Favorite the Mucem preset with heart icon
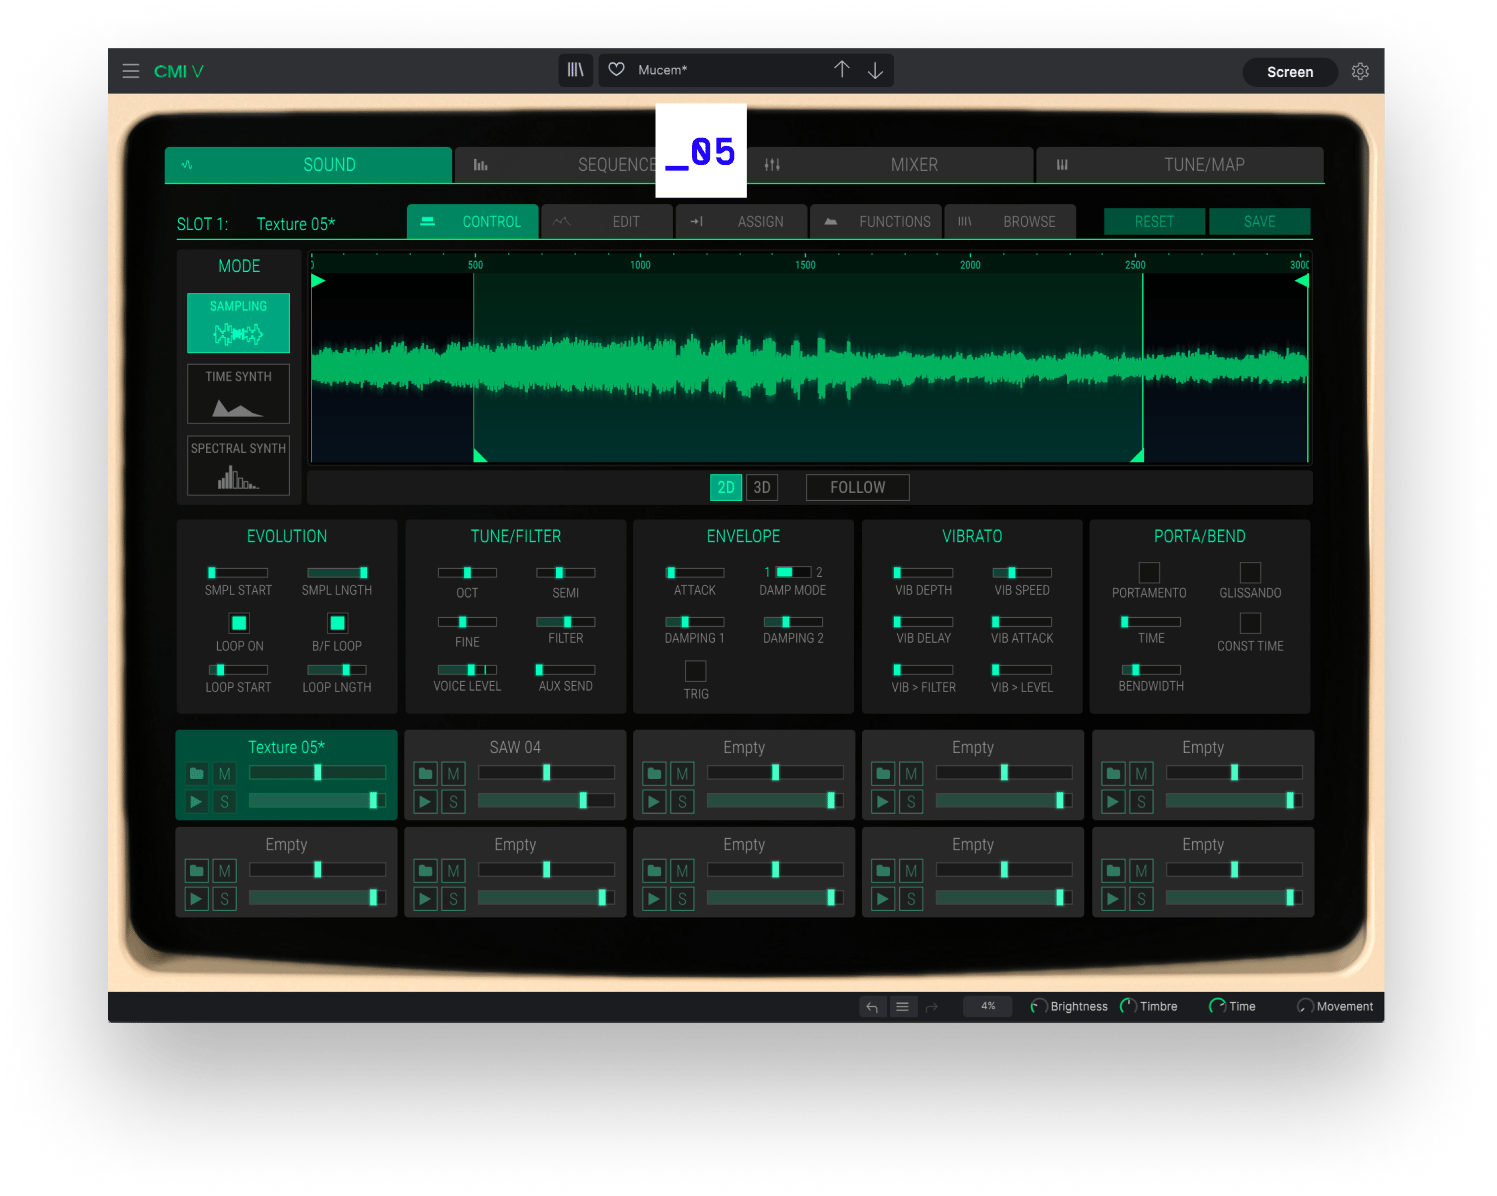The image size is (1497, 1196). pos(617,69)
